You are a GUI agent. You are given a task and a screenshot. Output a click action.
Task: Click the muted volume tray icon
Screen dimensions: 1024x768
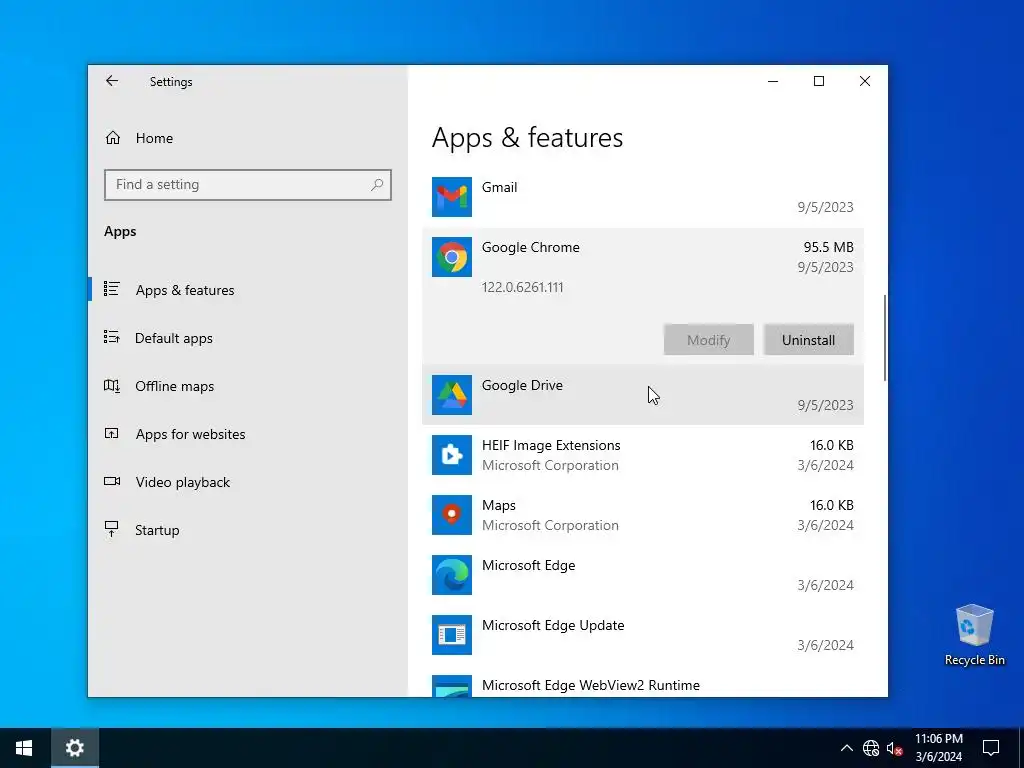pyautogui.click(x=895, y=748)
